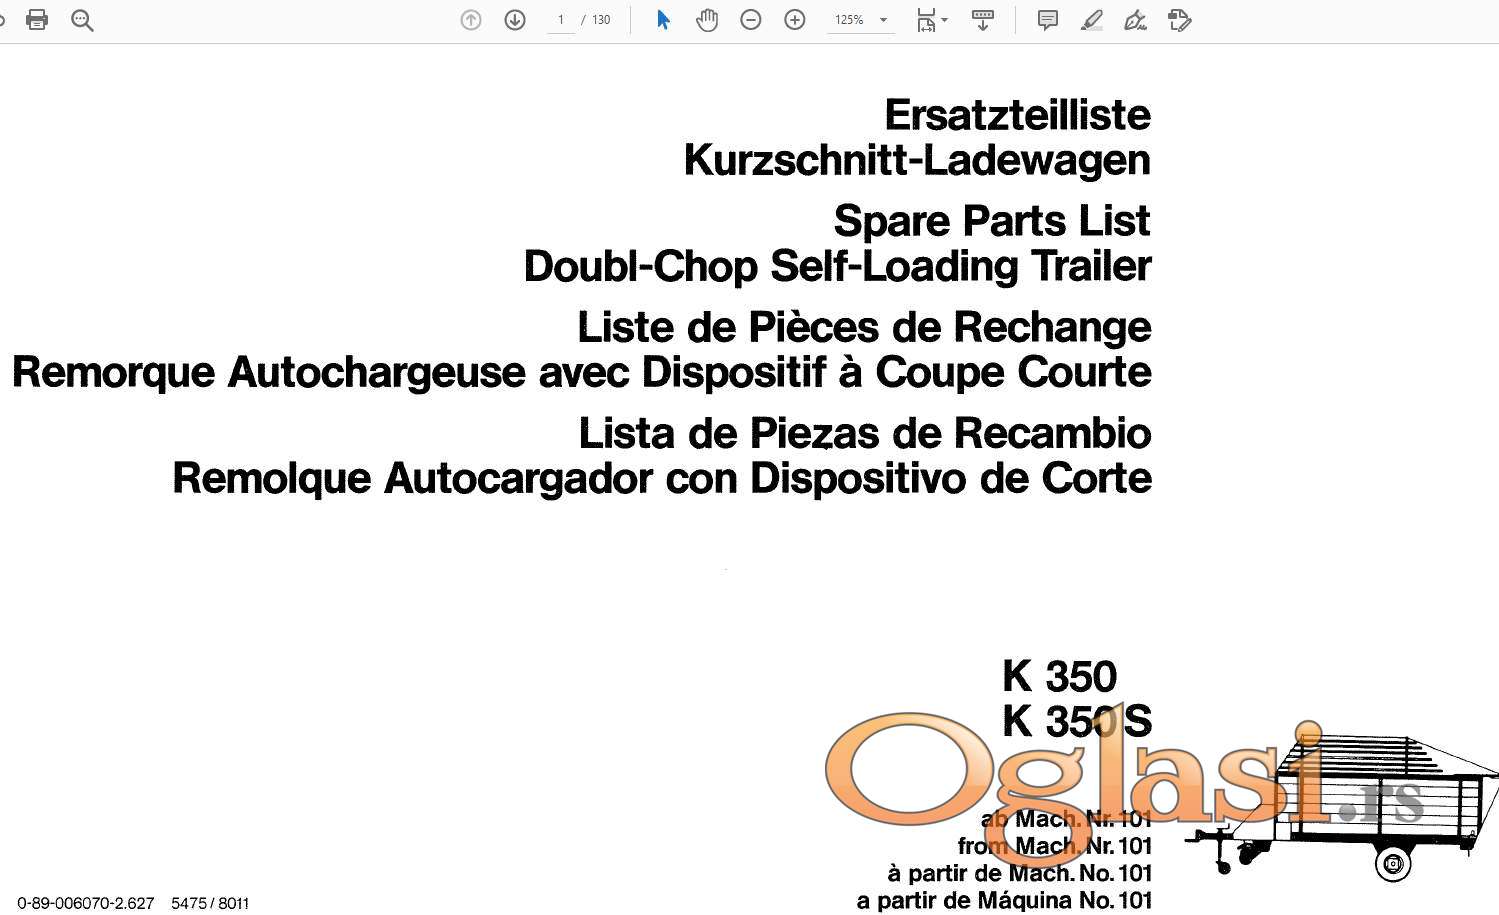The image size is (1499, 915).
Task: Open the find text magnifier tool
Action: click(x=82, y=20)
